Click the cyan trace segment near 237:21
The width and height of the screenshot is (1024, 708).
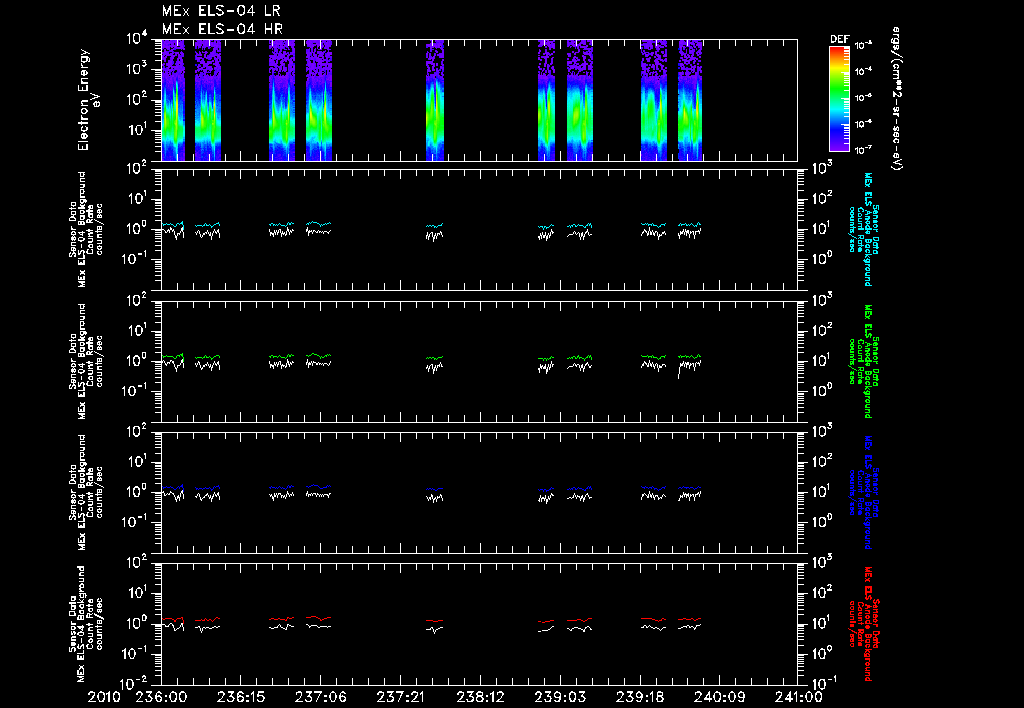(x=434, y=226)
